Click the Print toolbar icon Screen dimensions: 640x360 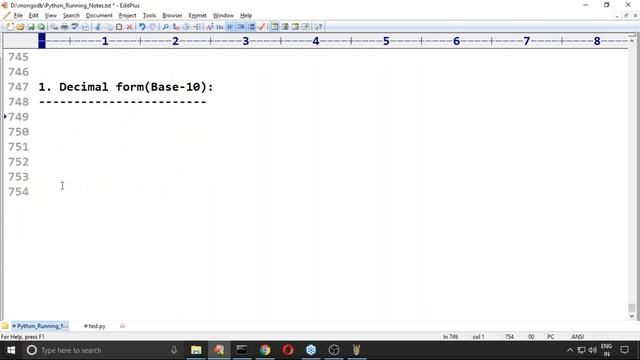(x=64, y=27)
